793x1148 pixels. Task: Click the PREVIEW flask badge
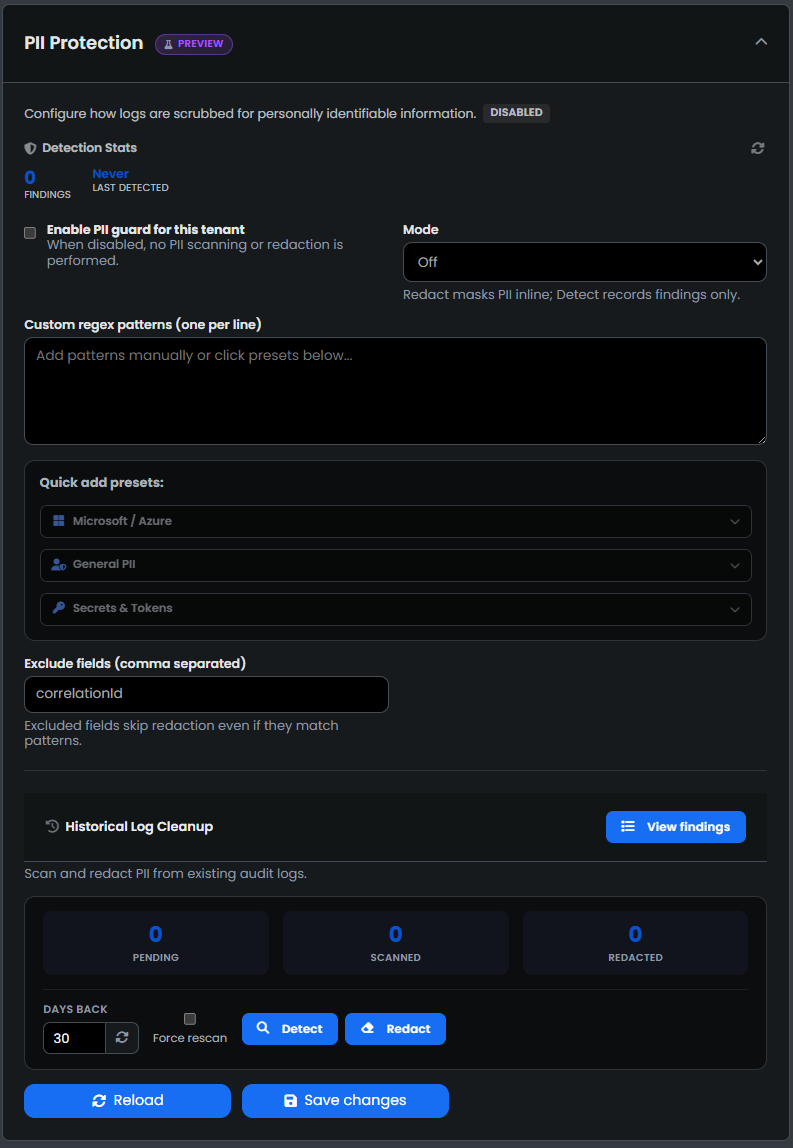(x=194, y=44)
